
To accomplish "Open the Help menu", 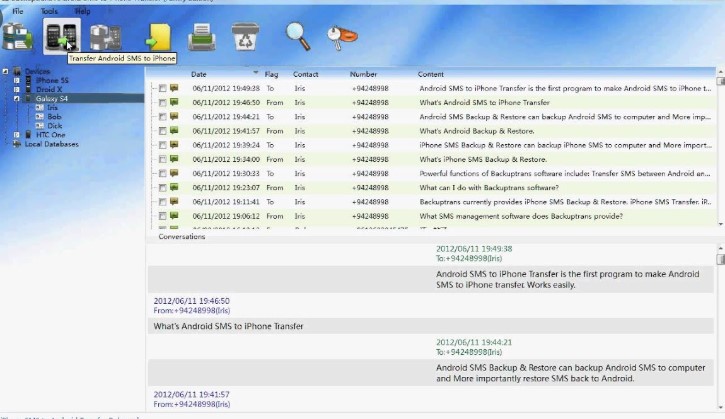I will [82, 11].
